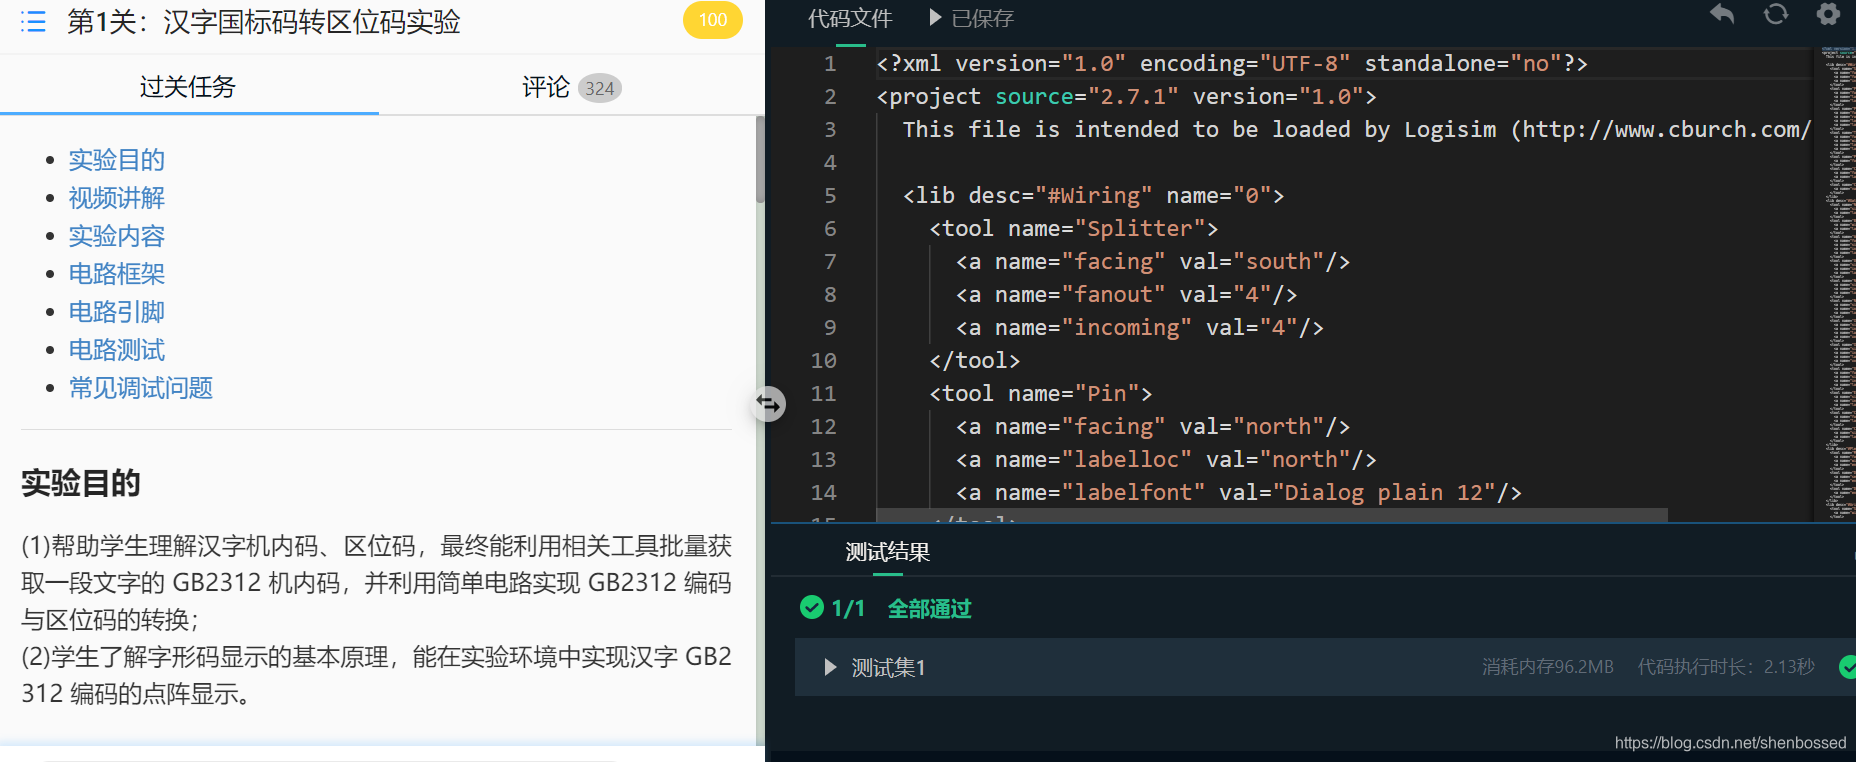Click the 消耗内存96.2MB text
The width and height of the screenshot is (1856, 762).
click(1548, 667)
